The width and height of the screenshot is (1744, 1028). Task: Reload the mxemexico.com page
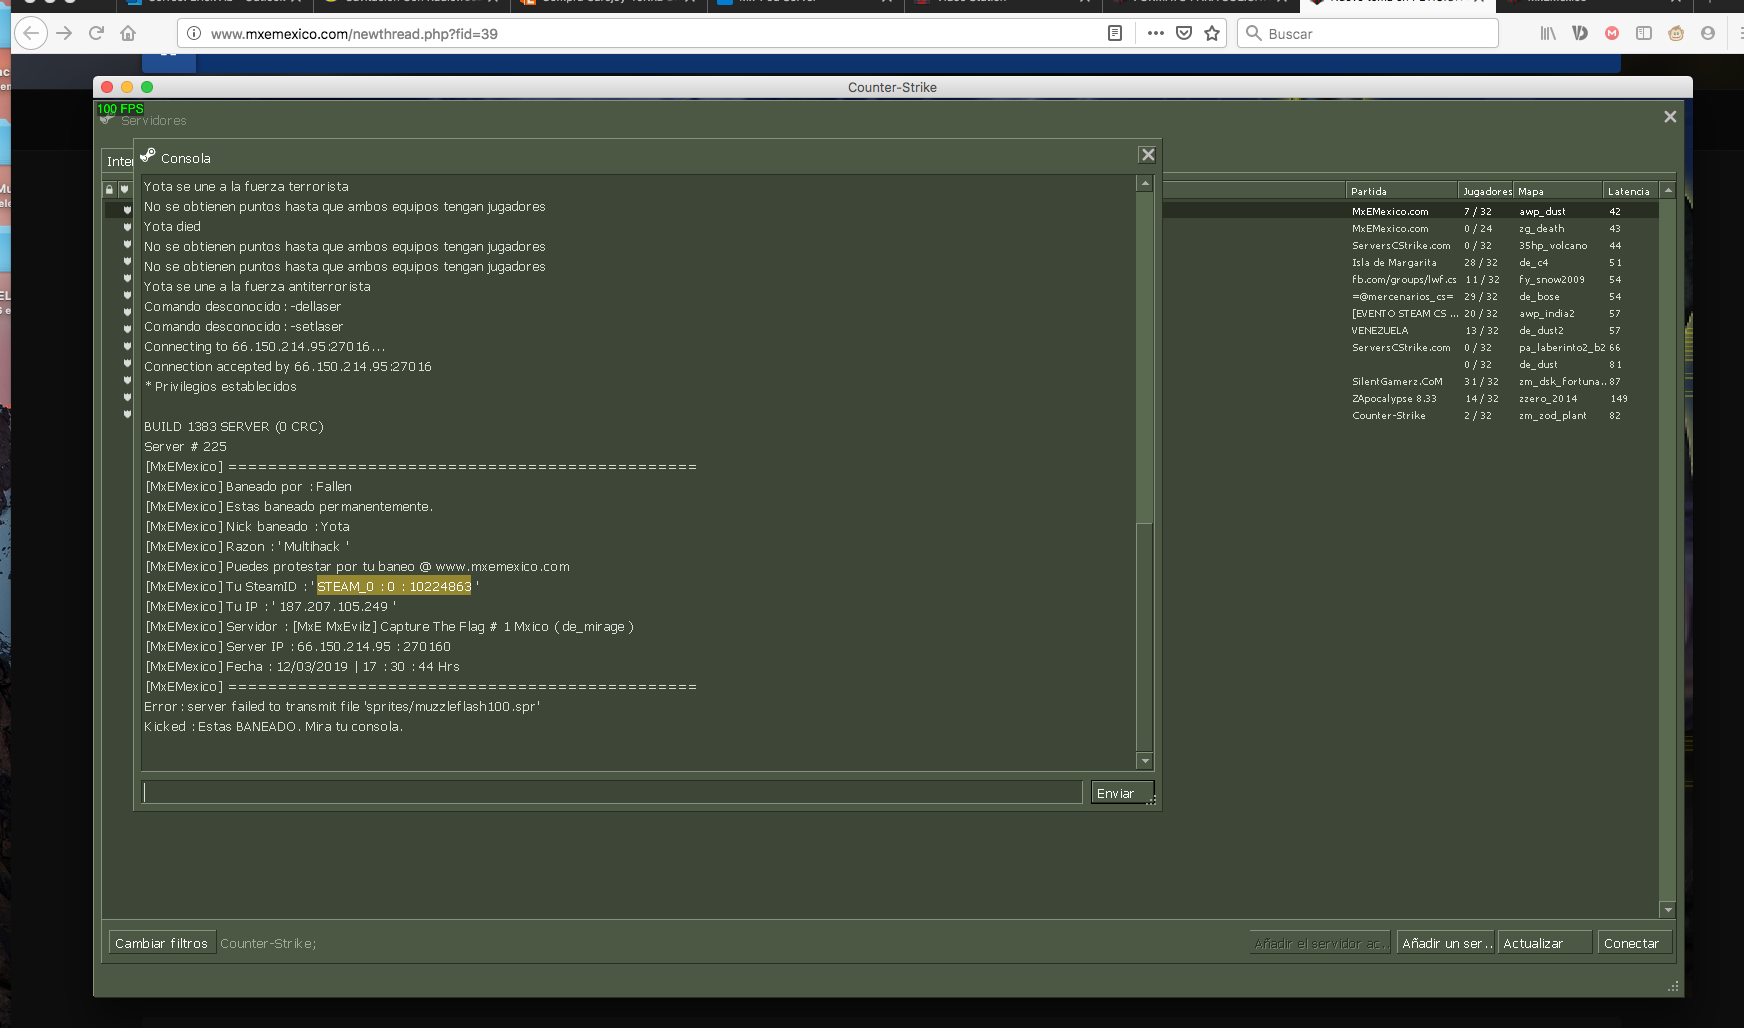[96, 33]
